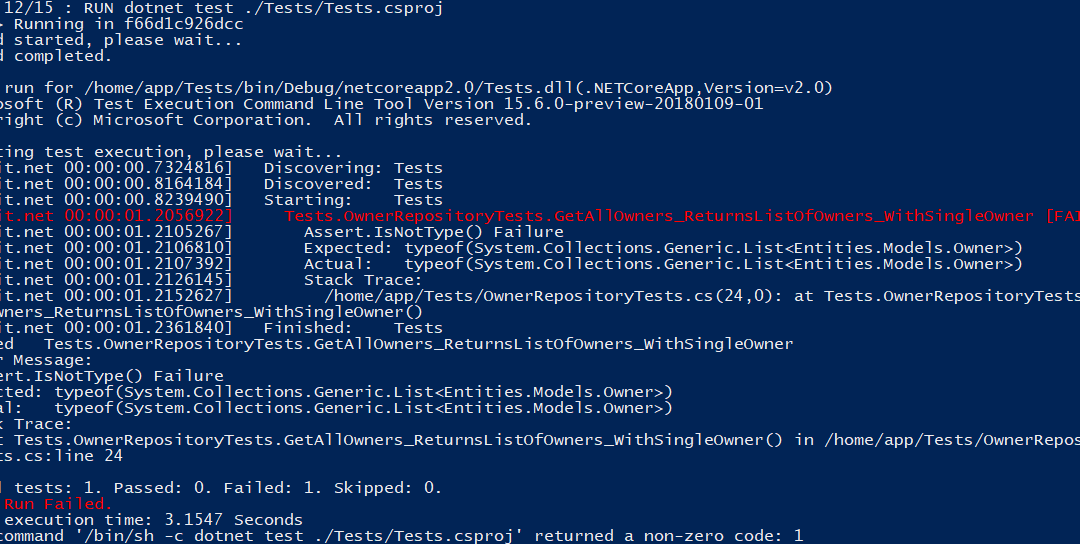Click the red failed test name line

pyautogui.click(x=660, y=216)
